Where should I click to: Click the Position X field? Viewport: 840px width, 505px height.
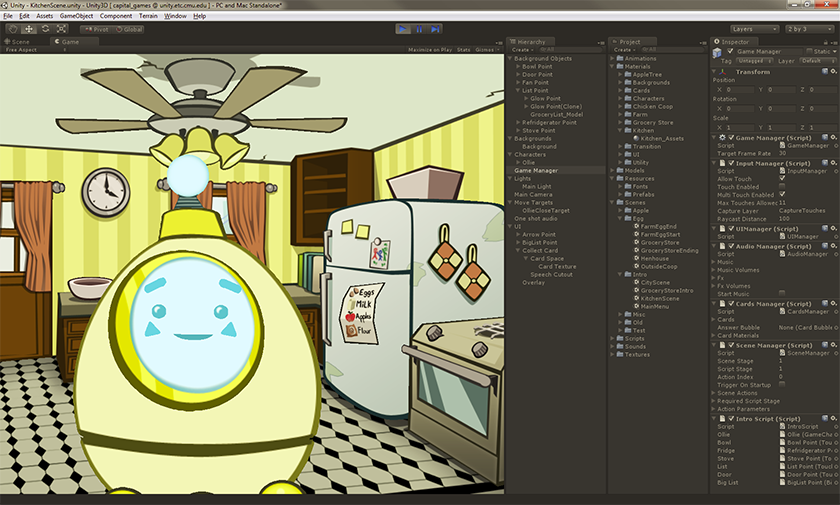click(x=739, y=89)
